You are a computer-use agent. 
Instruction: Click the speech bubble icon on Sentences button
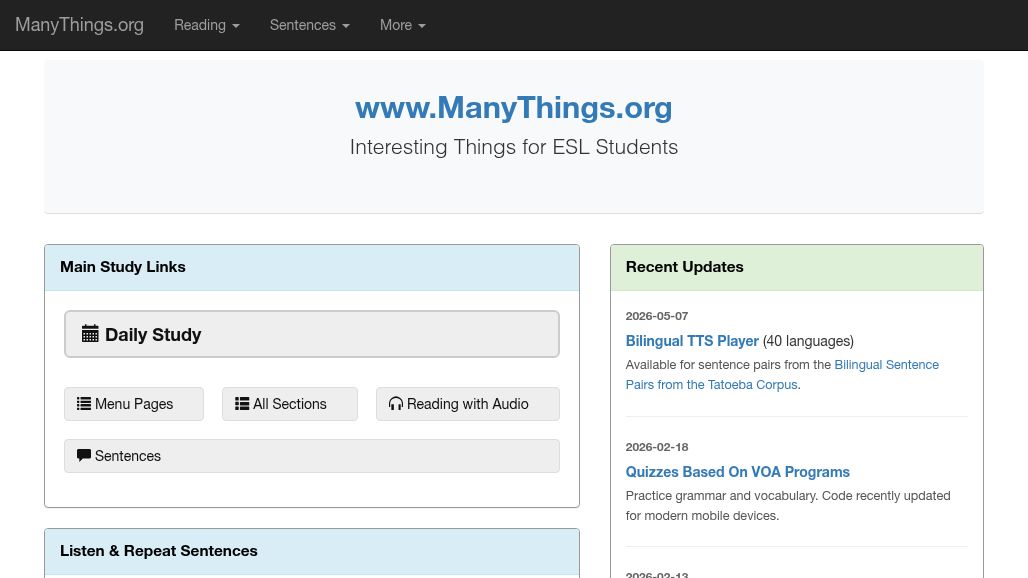tap(84, 455)
